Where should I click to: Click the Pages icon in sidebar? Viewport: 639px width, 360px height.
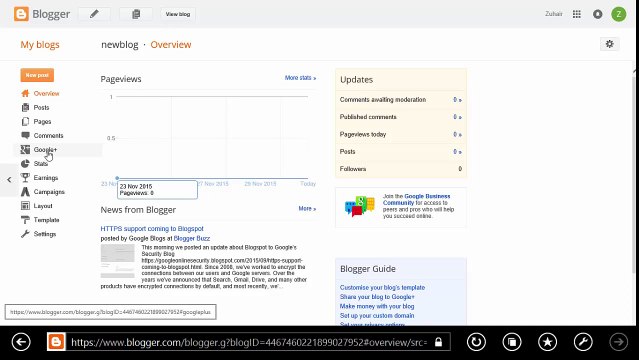click(25, 121)
